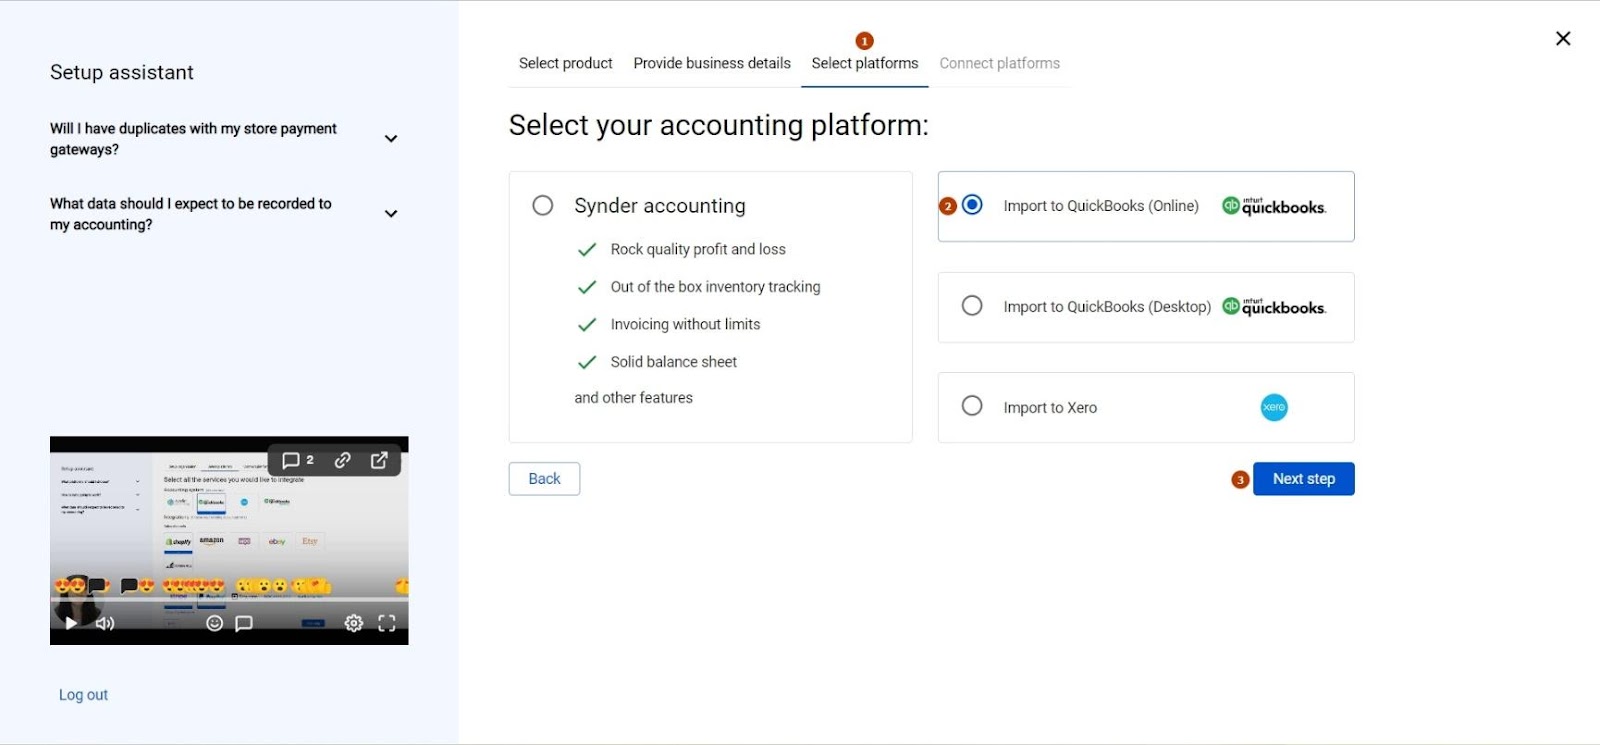The width and height of the screenshot is (1600, 745).
Task: Go to the Provide business details tab
Action: pos(712,63)
